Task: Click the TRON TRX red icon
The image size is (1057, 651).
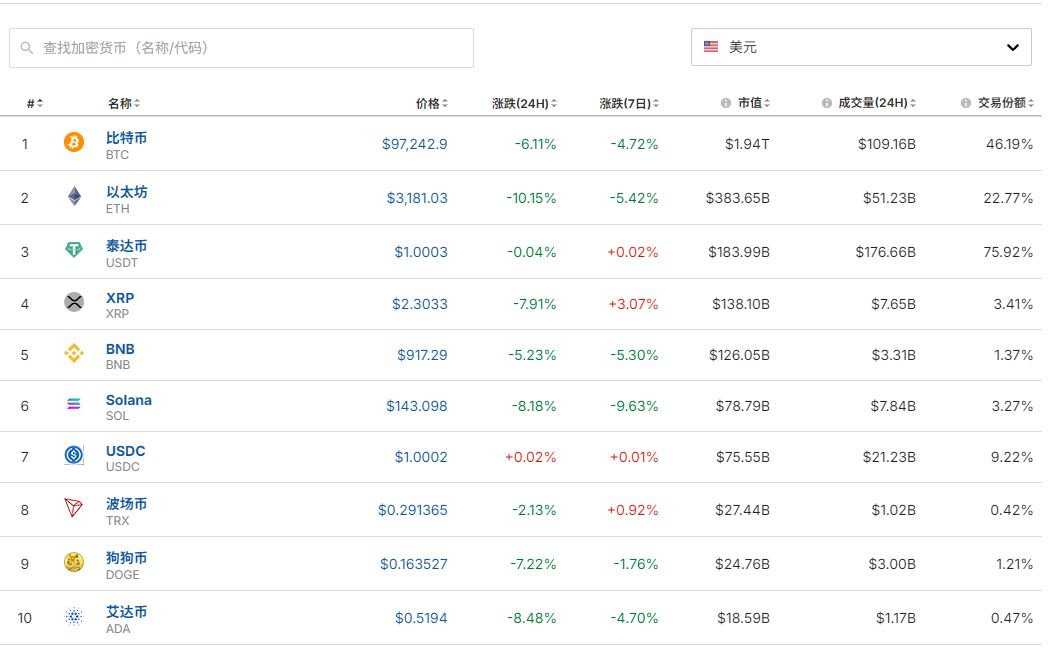Action: [x=74, y=509]
